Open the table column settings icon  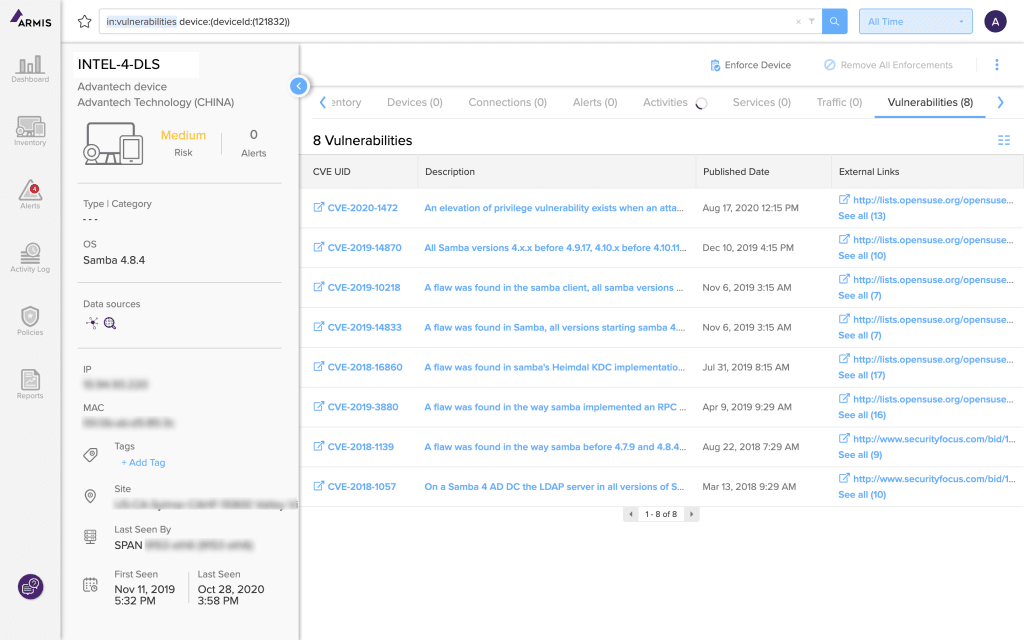(x=1004, y=140)
